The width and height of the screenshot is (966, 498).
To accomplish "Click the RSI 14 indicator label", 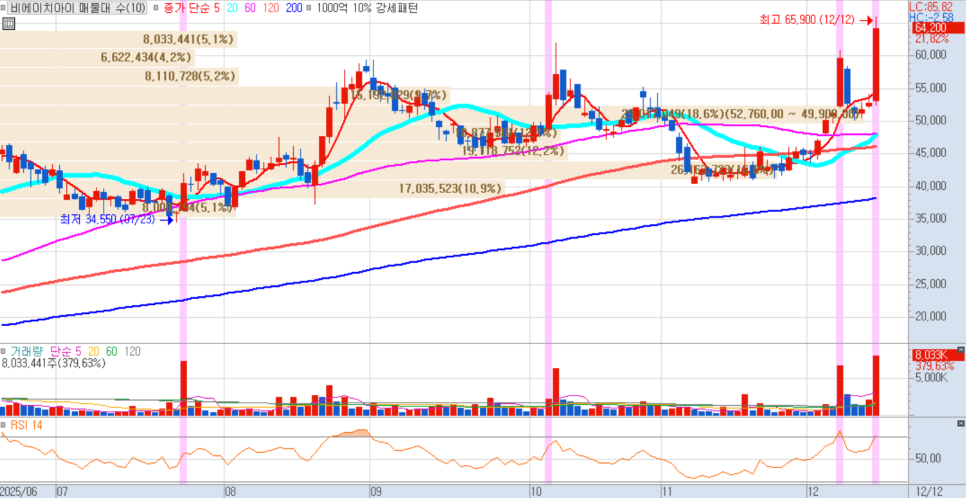I will pos(26,425).
